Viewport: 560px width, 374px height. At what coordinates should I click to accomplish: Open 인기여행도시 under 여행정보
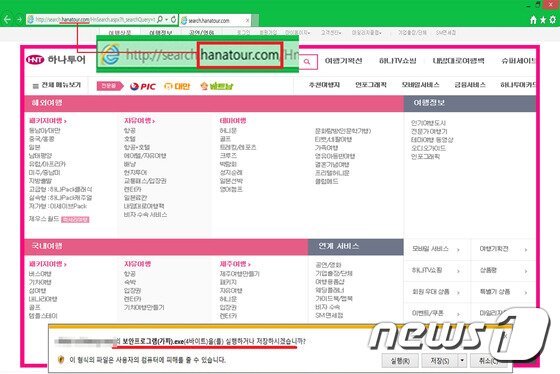(x=428, y=123)
